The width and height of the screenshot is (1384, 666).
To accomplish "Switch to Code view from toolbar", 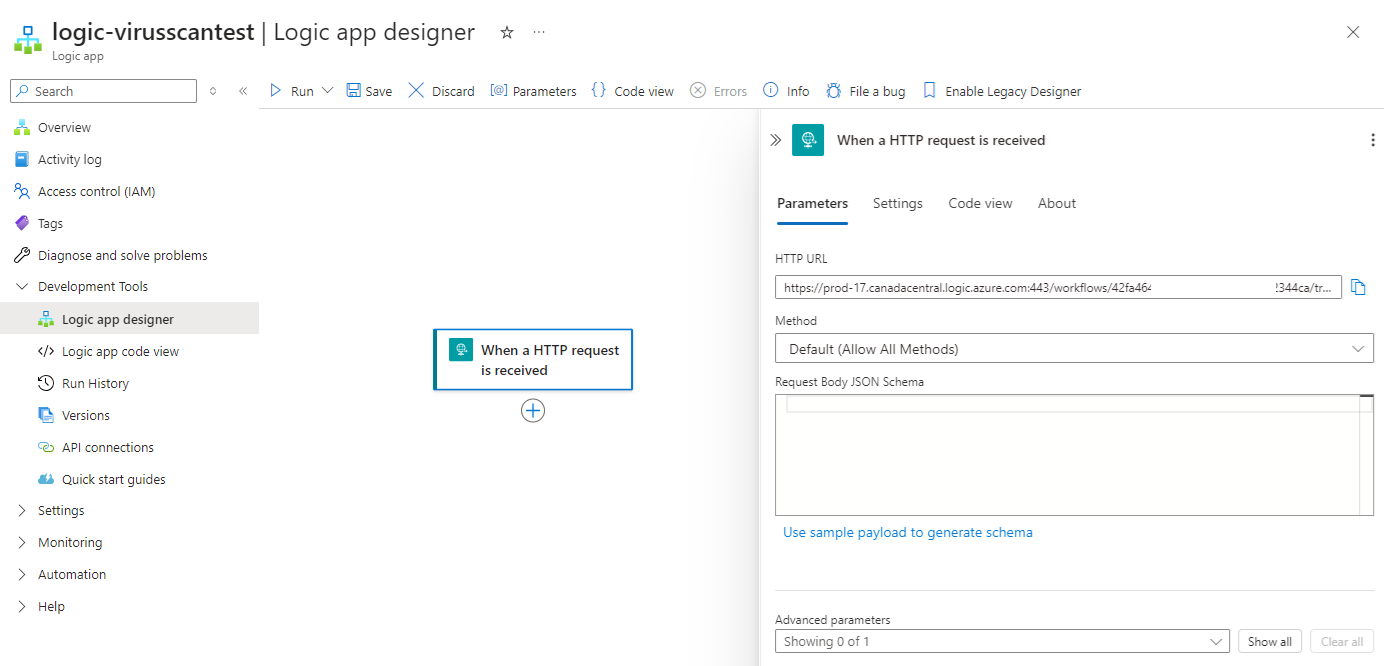I will click(632, 91).
